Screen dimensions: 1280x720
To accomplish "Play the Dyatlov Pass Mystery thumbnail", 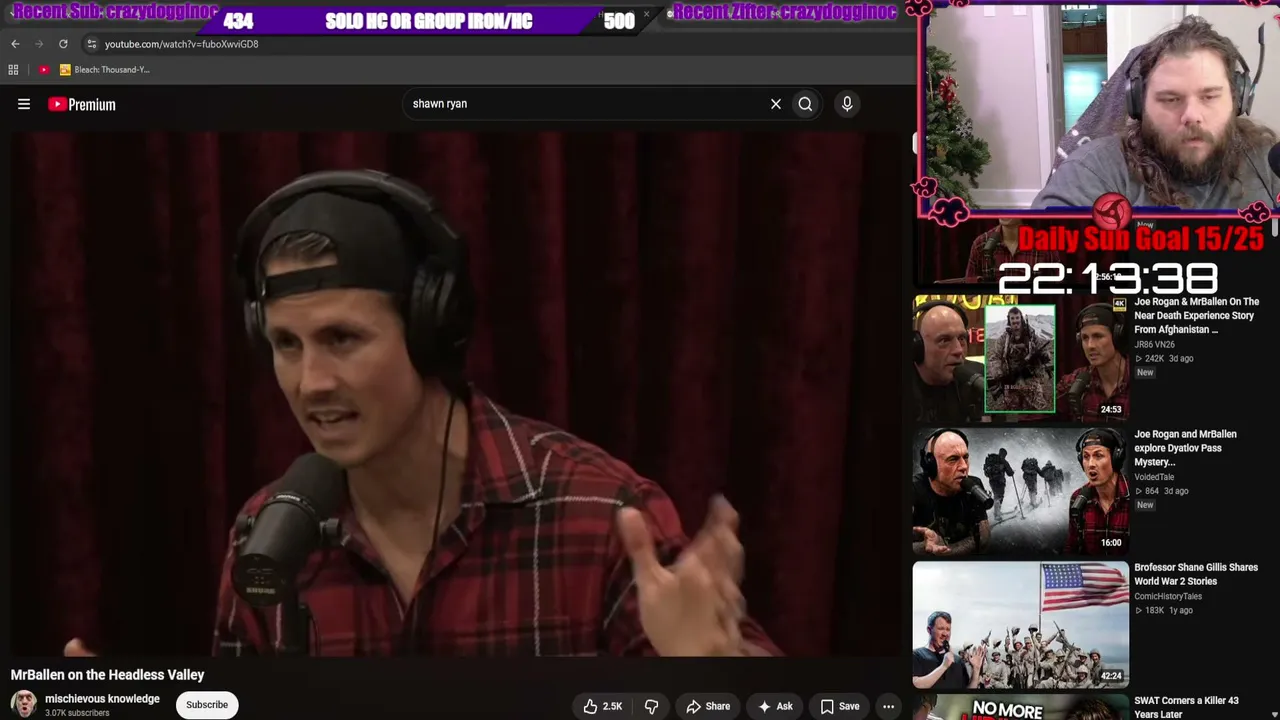I will [1020, 491].
